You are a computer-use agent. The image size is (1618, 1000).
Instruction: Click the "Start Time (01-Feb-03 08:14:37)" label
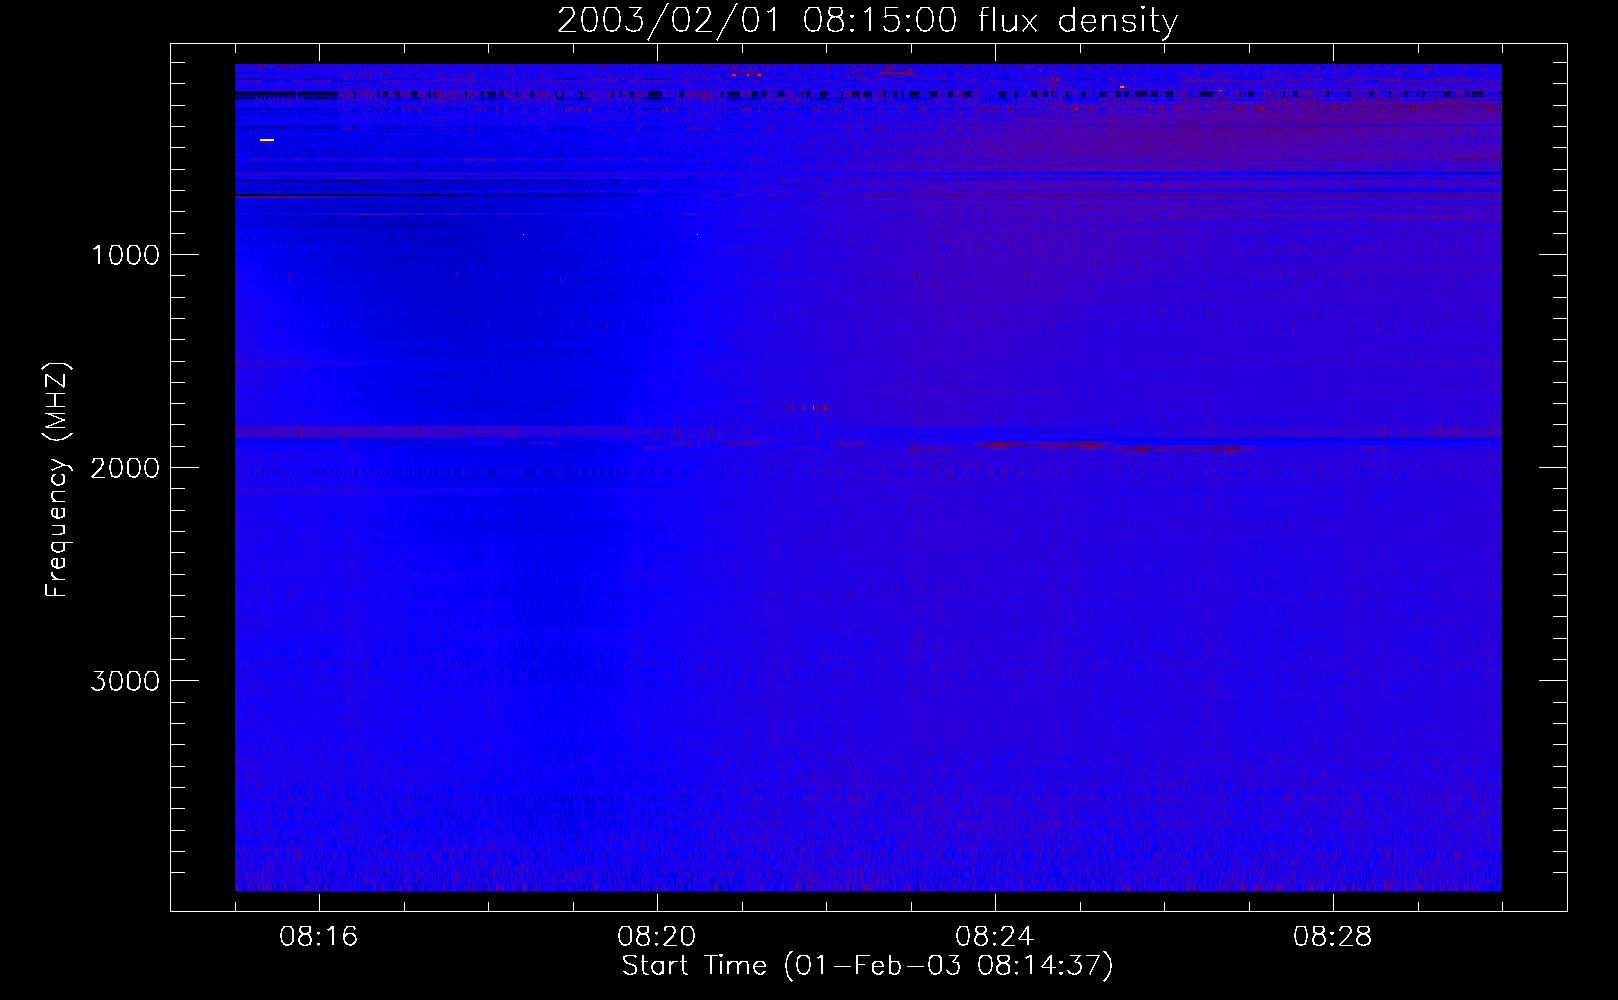867,966
